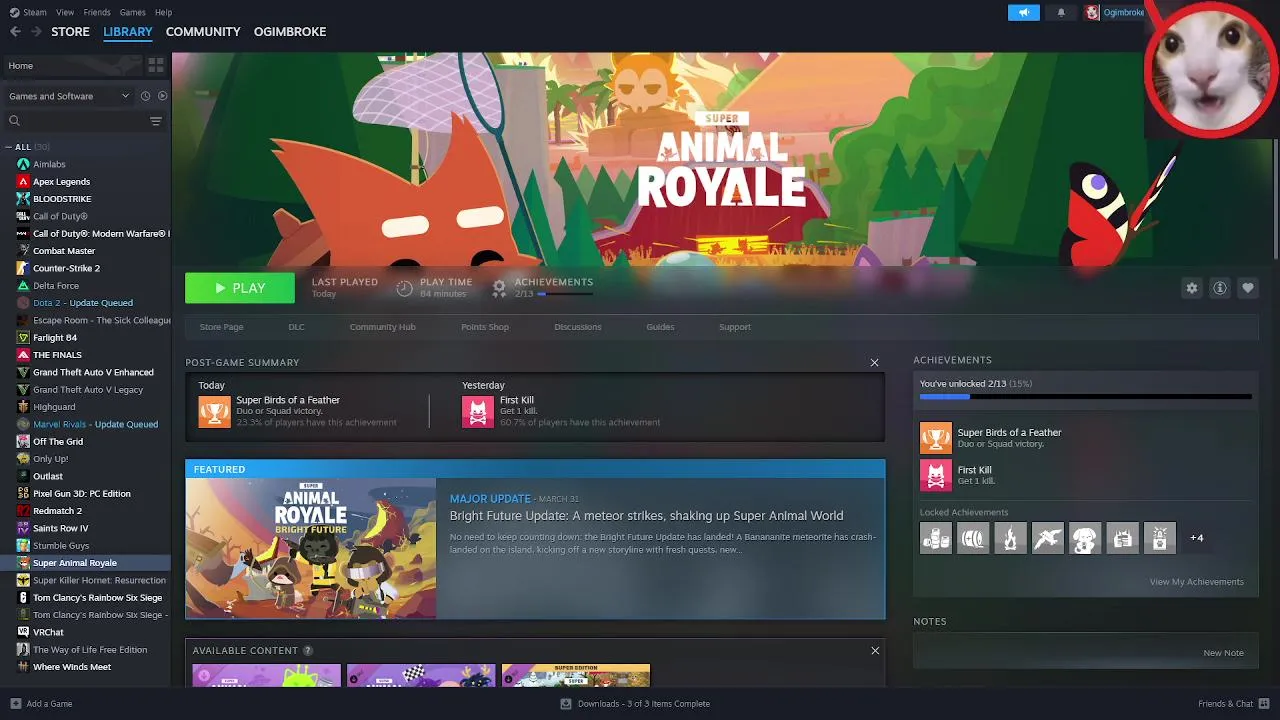Open the library grid view icon
Viewport: 1280px width, 720px height.
(156, 65)
